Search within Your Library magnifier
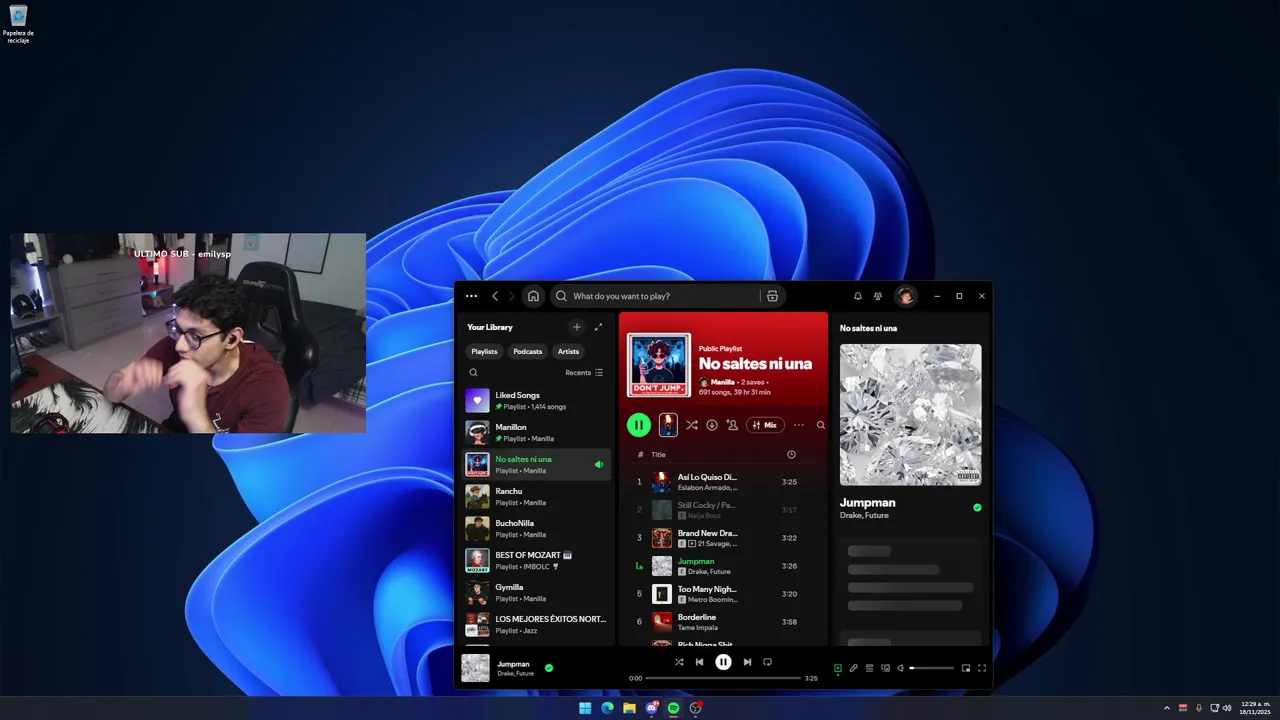The width and height of the screenshot is (1280, 720). point(473,373)
